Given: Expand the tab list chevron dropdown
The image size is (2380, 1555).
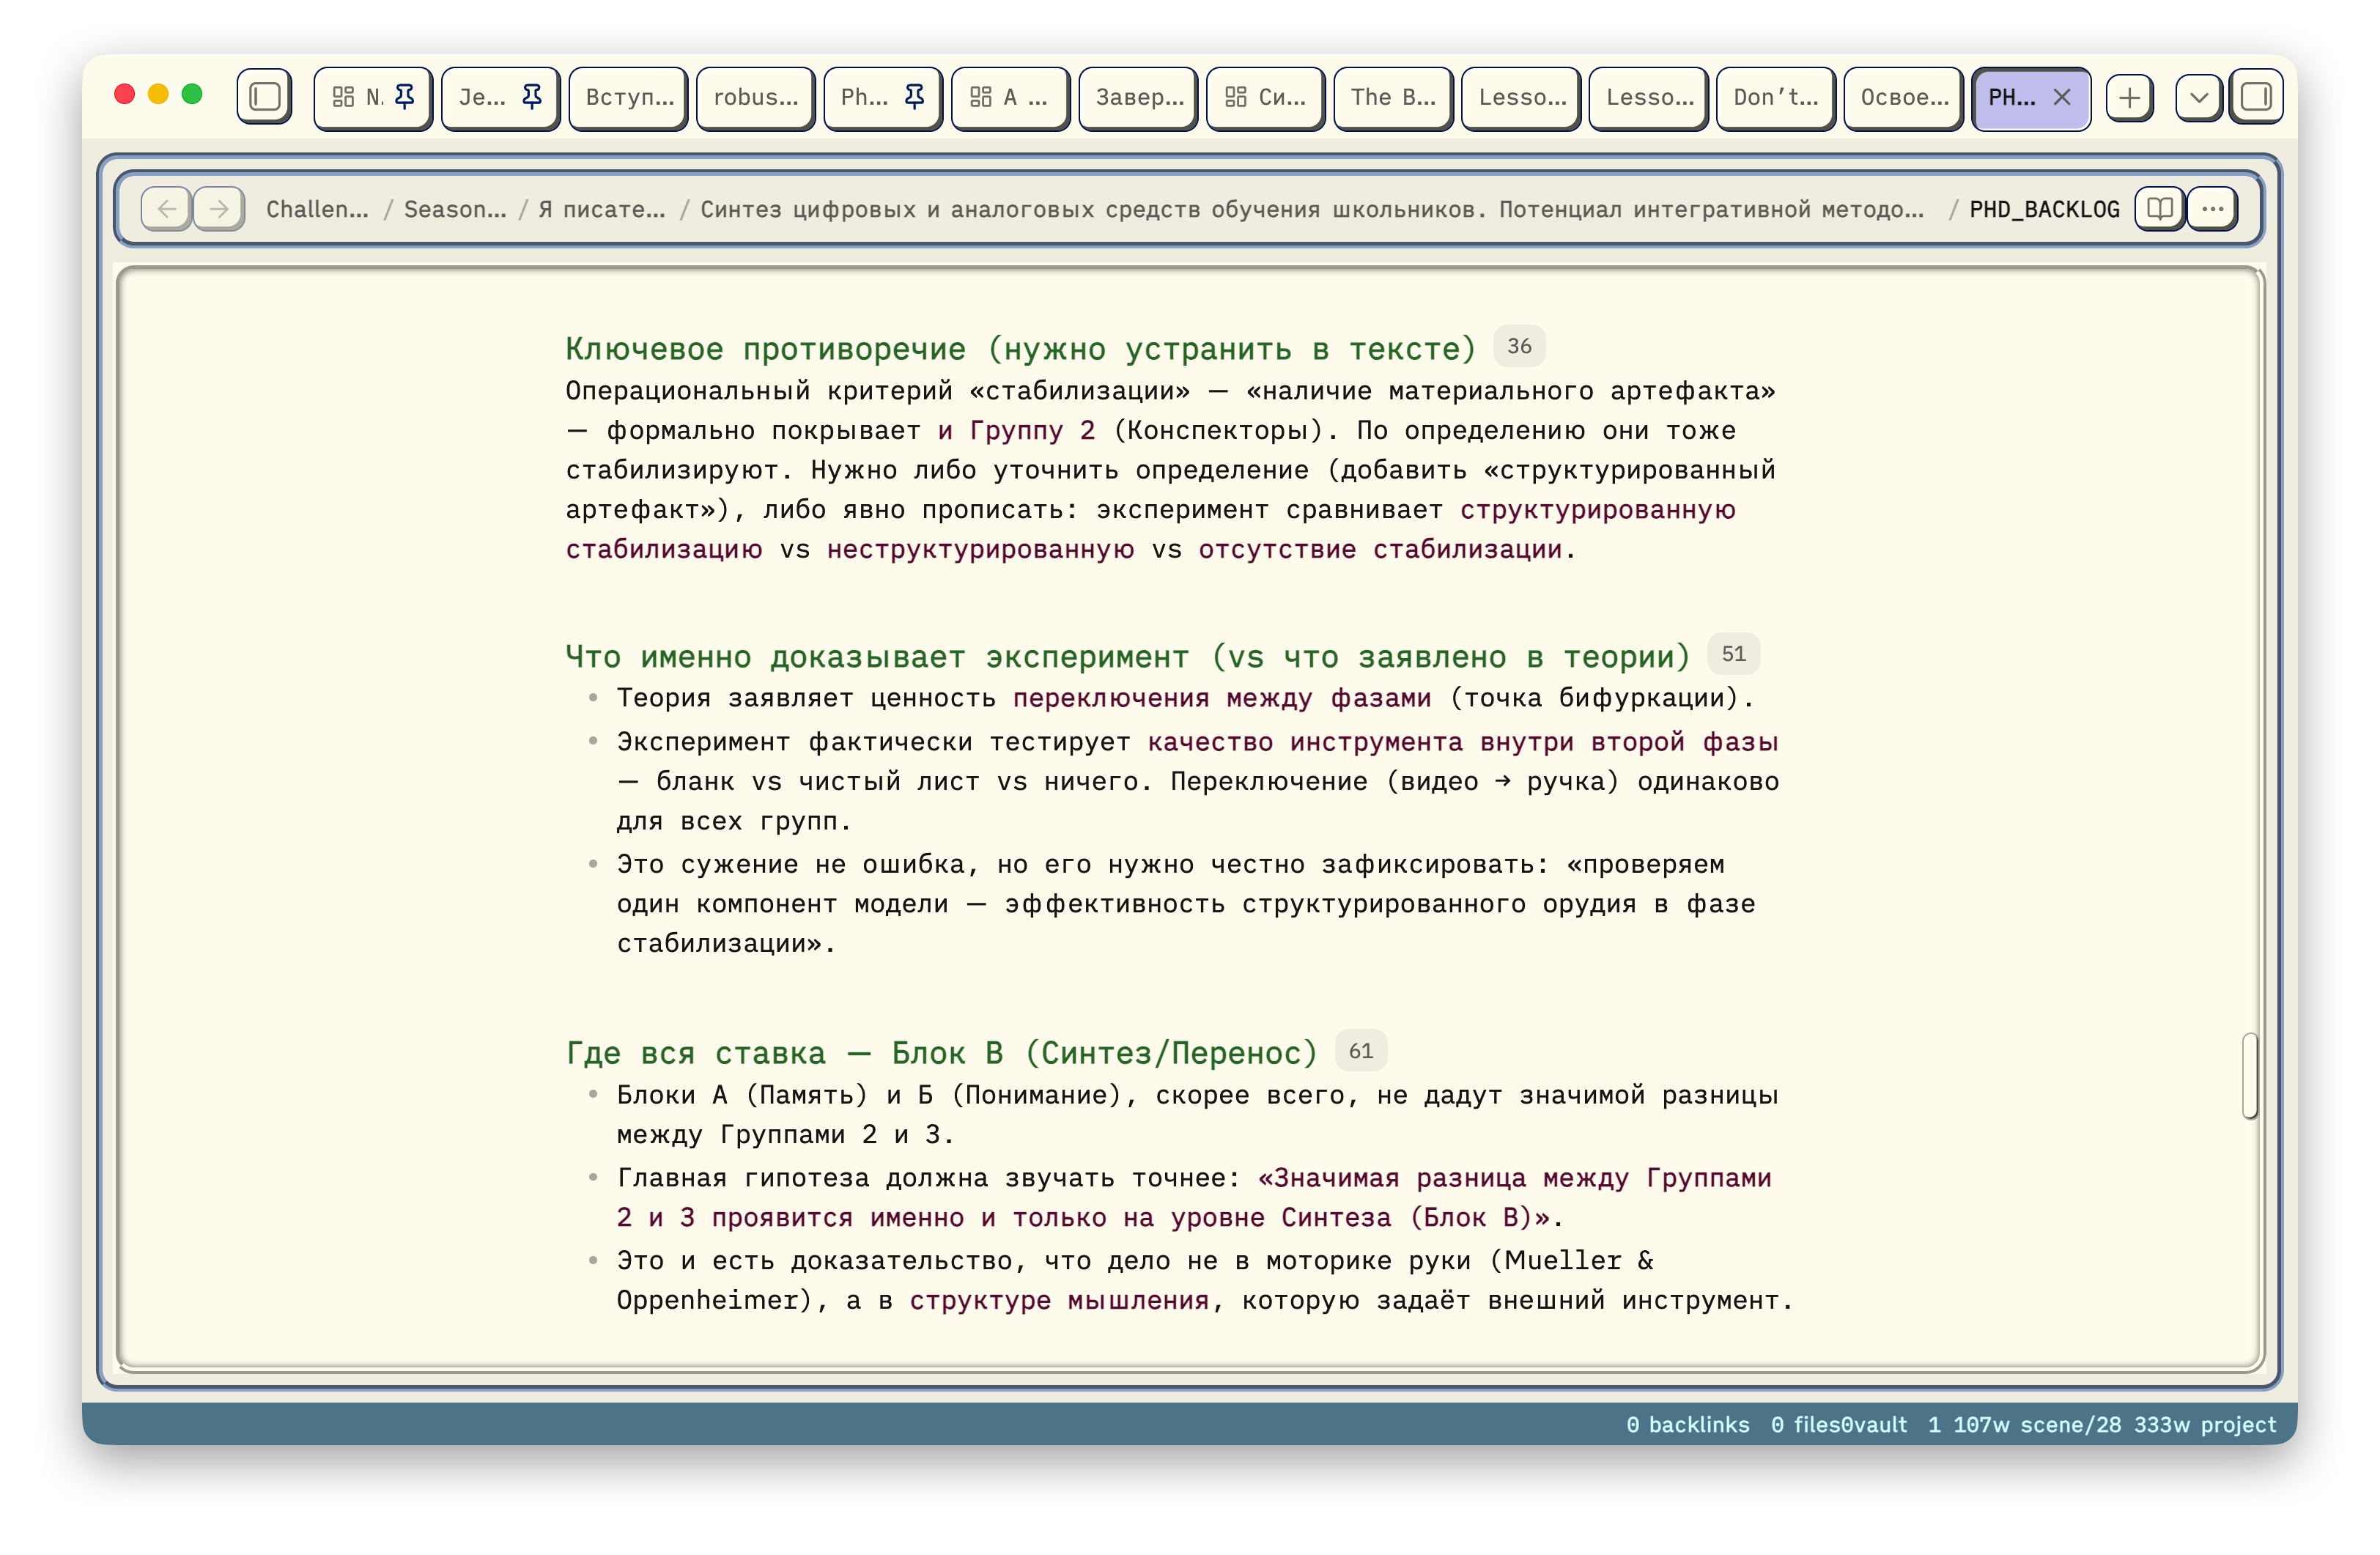Looking at the screenshot, I should (2198, 97).
